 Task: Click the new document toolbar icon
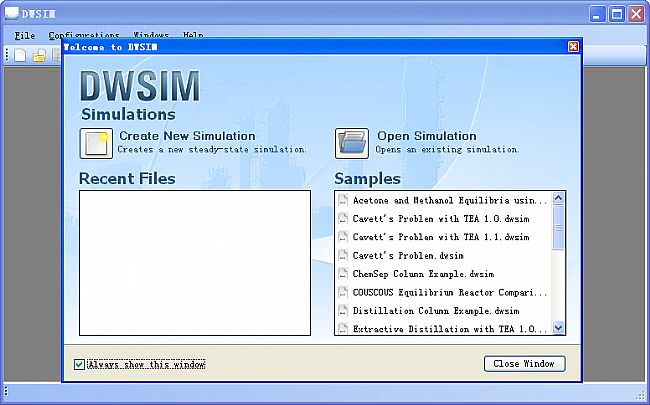20,55
